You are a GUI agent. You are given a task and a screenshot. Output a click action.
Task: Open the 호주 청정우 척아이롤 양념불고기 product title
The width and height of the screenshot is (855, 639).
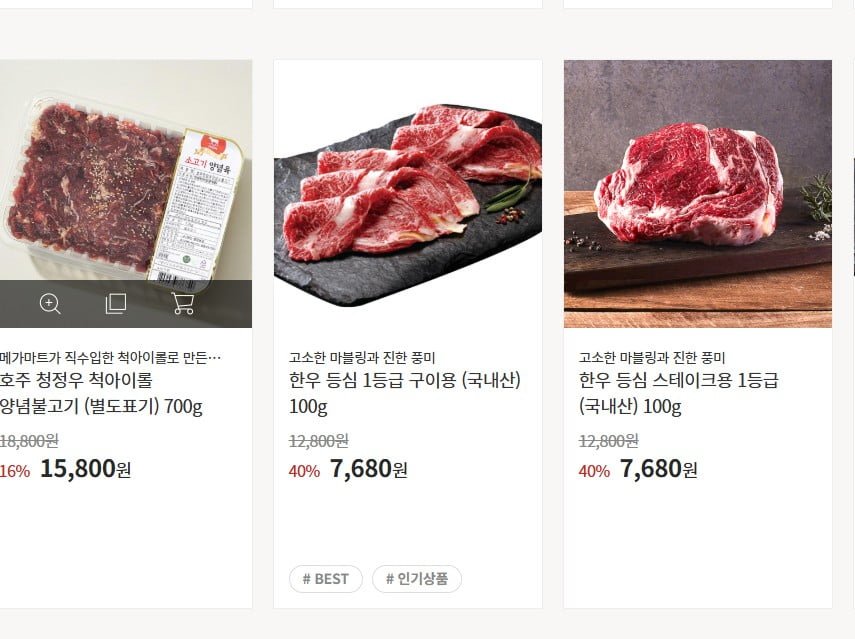tap(100, 393)
